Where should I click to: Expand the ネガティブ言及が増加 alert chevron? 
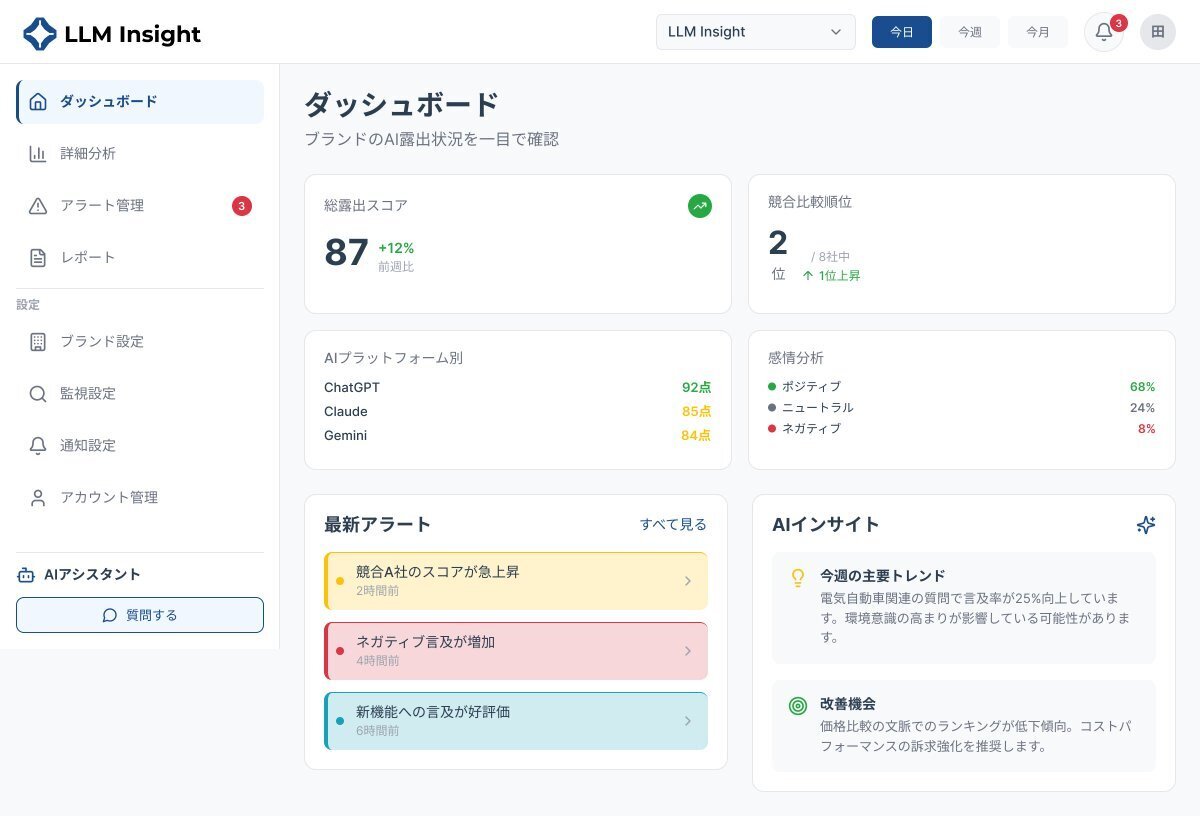tap(687, 651)
